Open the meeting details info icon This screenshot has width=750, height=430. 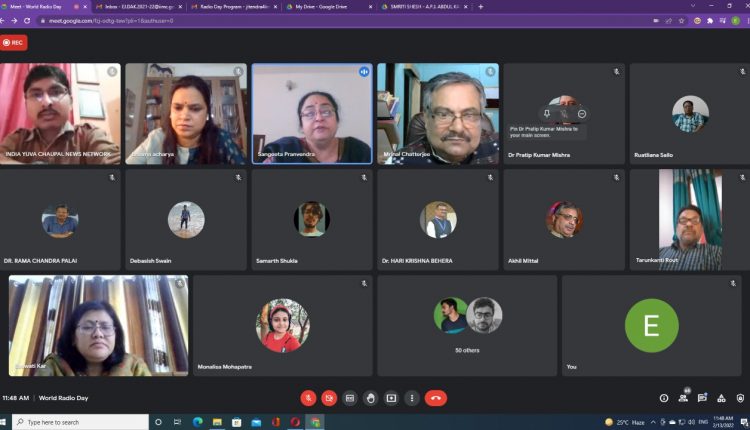tap(664, 398)
